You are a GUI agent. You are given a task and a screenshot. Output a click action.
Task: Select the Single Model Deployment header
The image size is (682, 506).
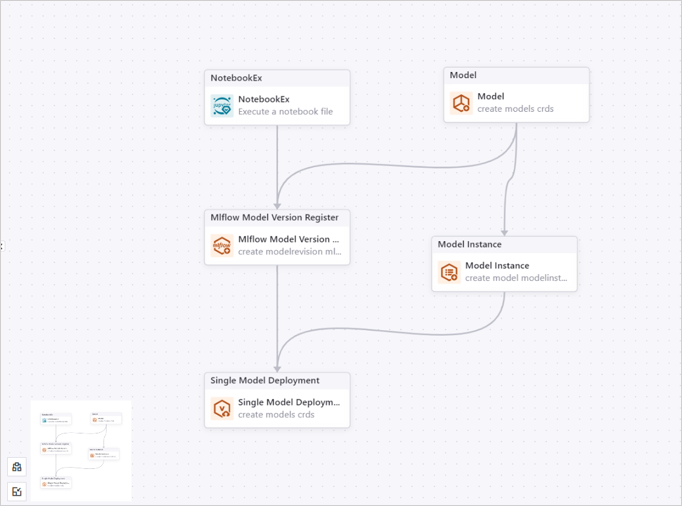pos(265,380)
